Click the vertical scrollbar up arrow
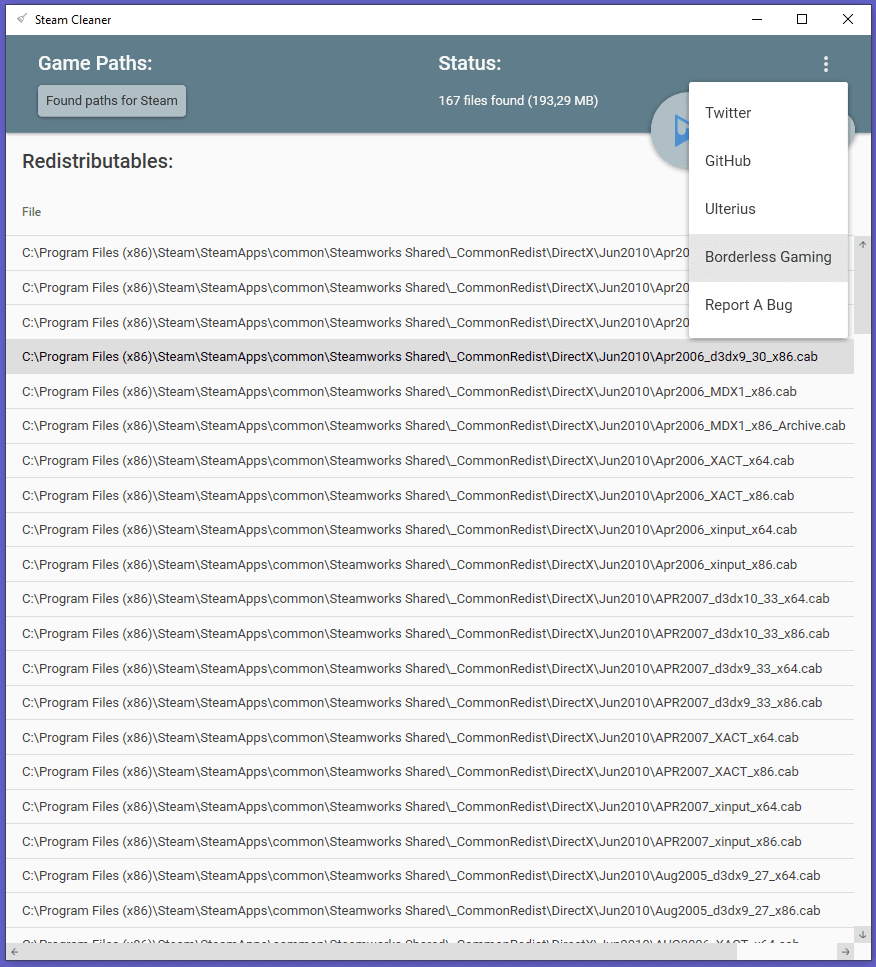This screenshot has height=967, width=876. tap(862, 245)
